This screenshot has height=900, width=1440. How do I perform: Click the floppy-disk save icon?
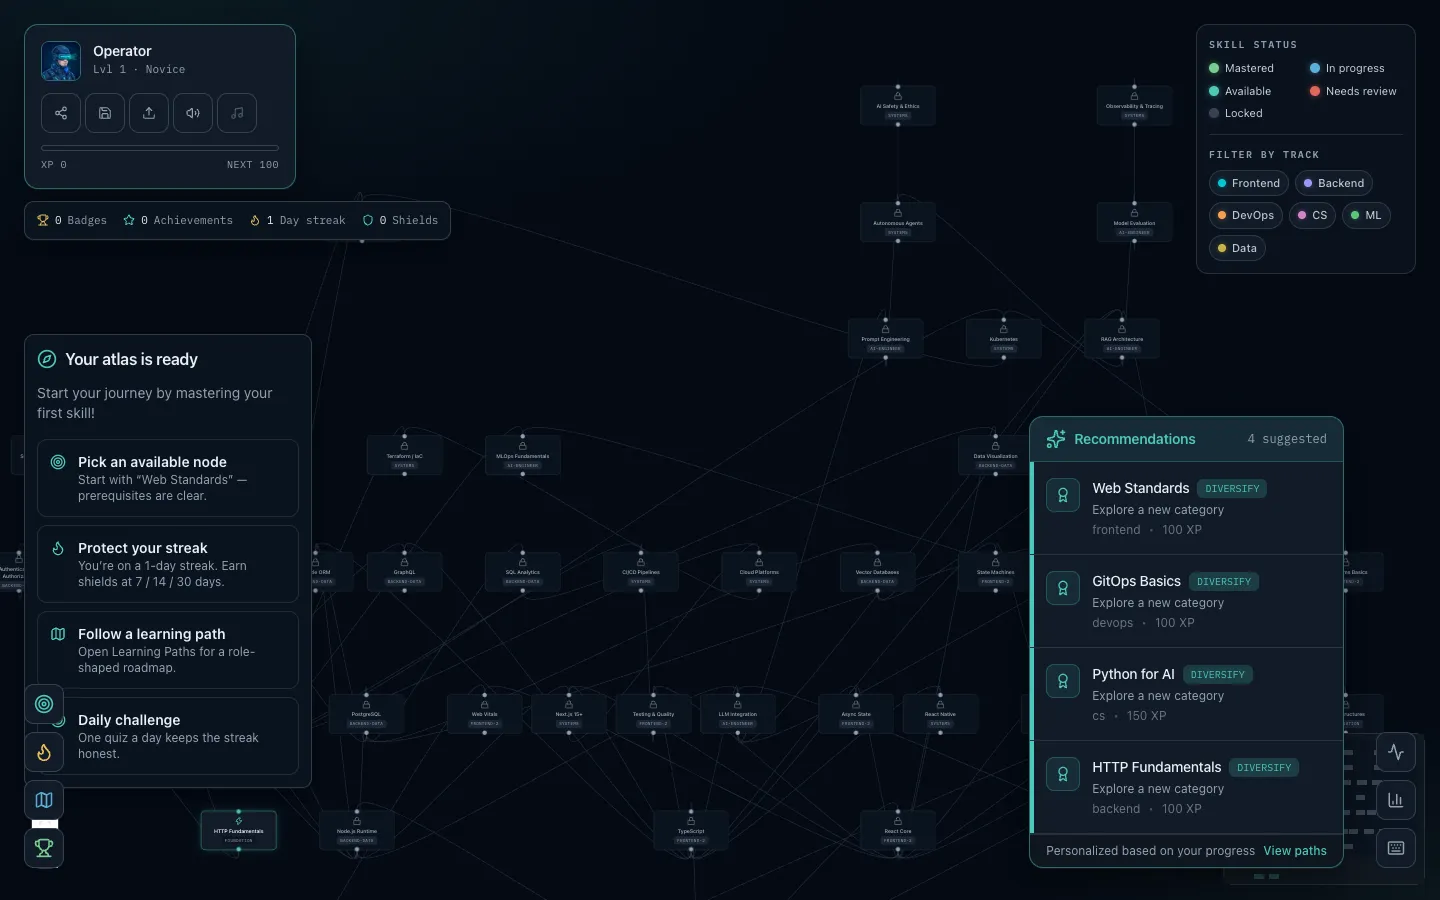(x=105, y=113)
